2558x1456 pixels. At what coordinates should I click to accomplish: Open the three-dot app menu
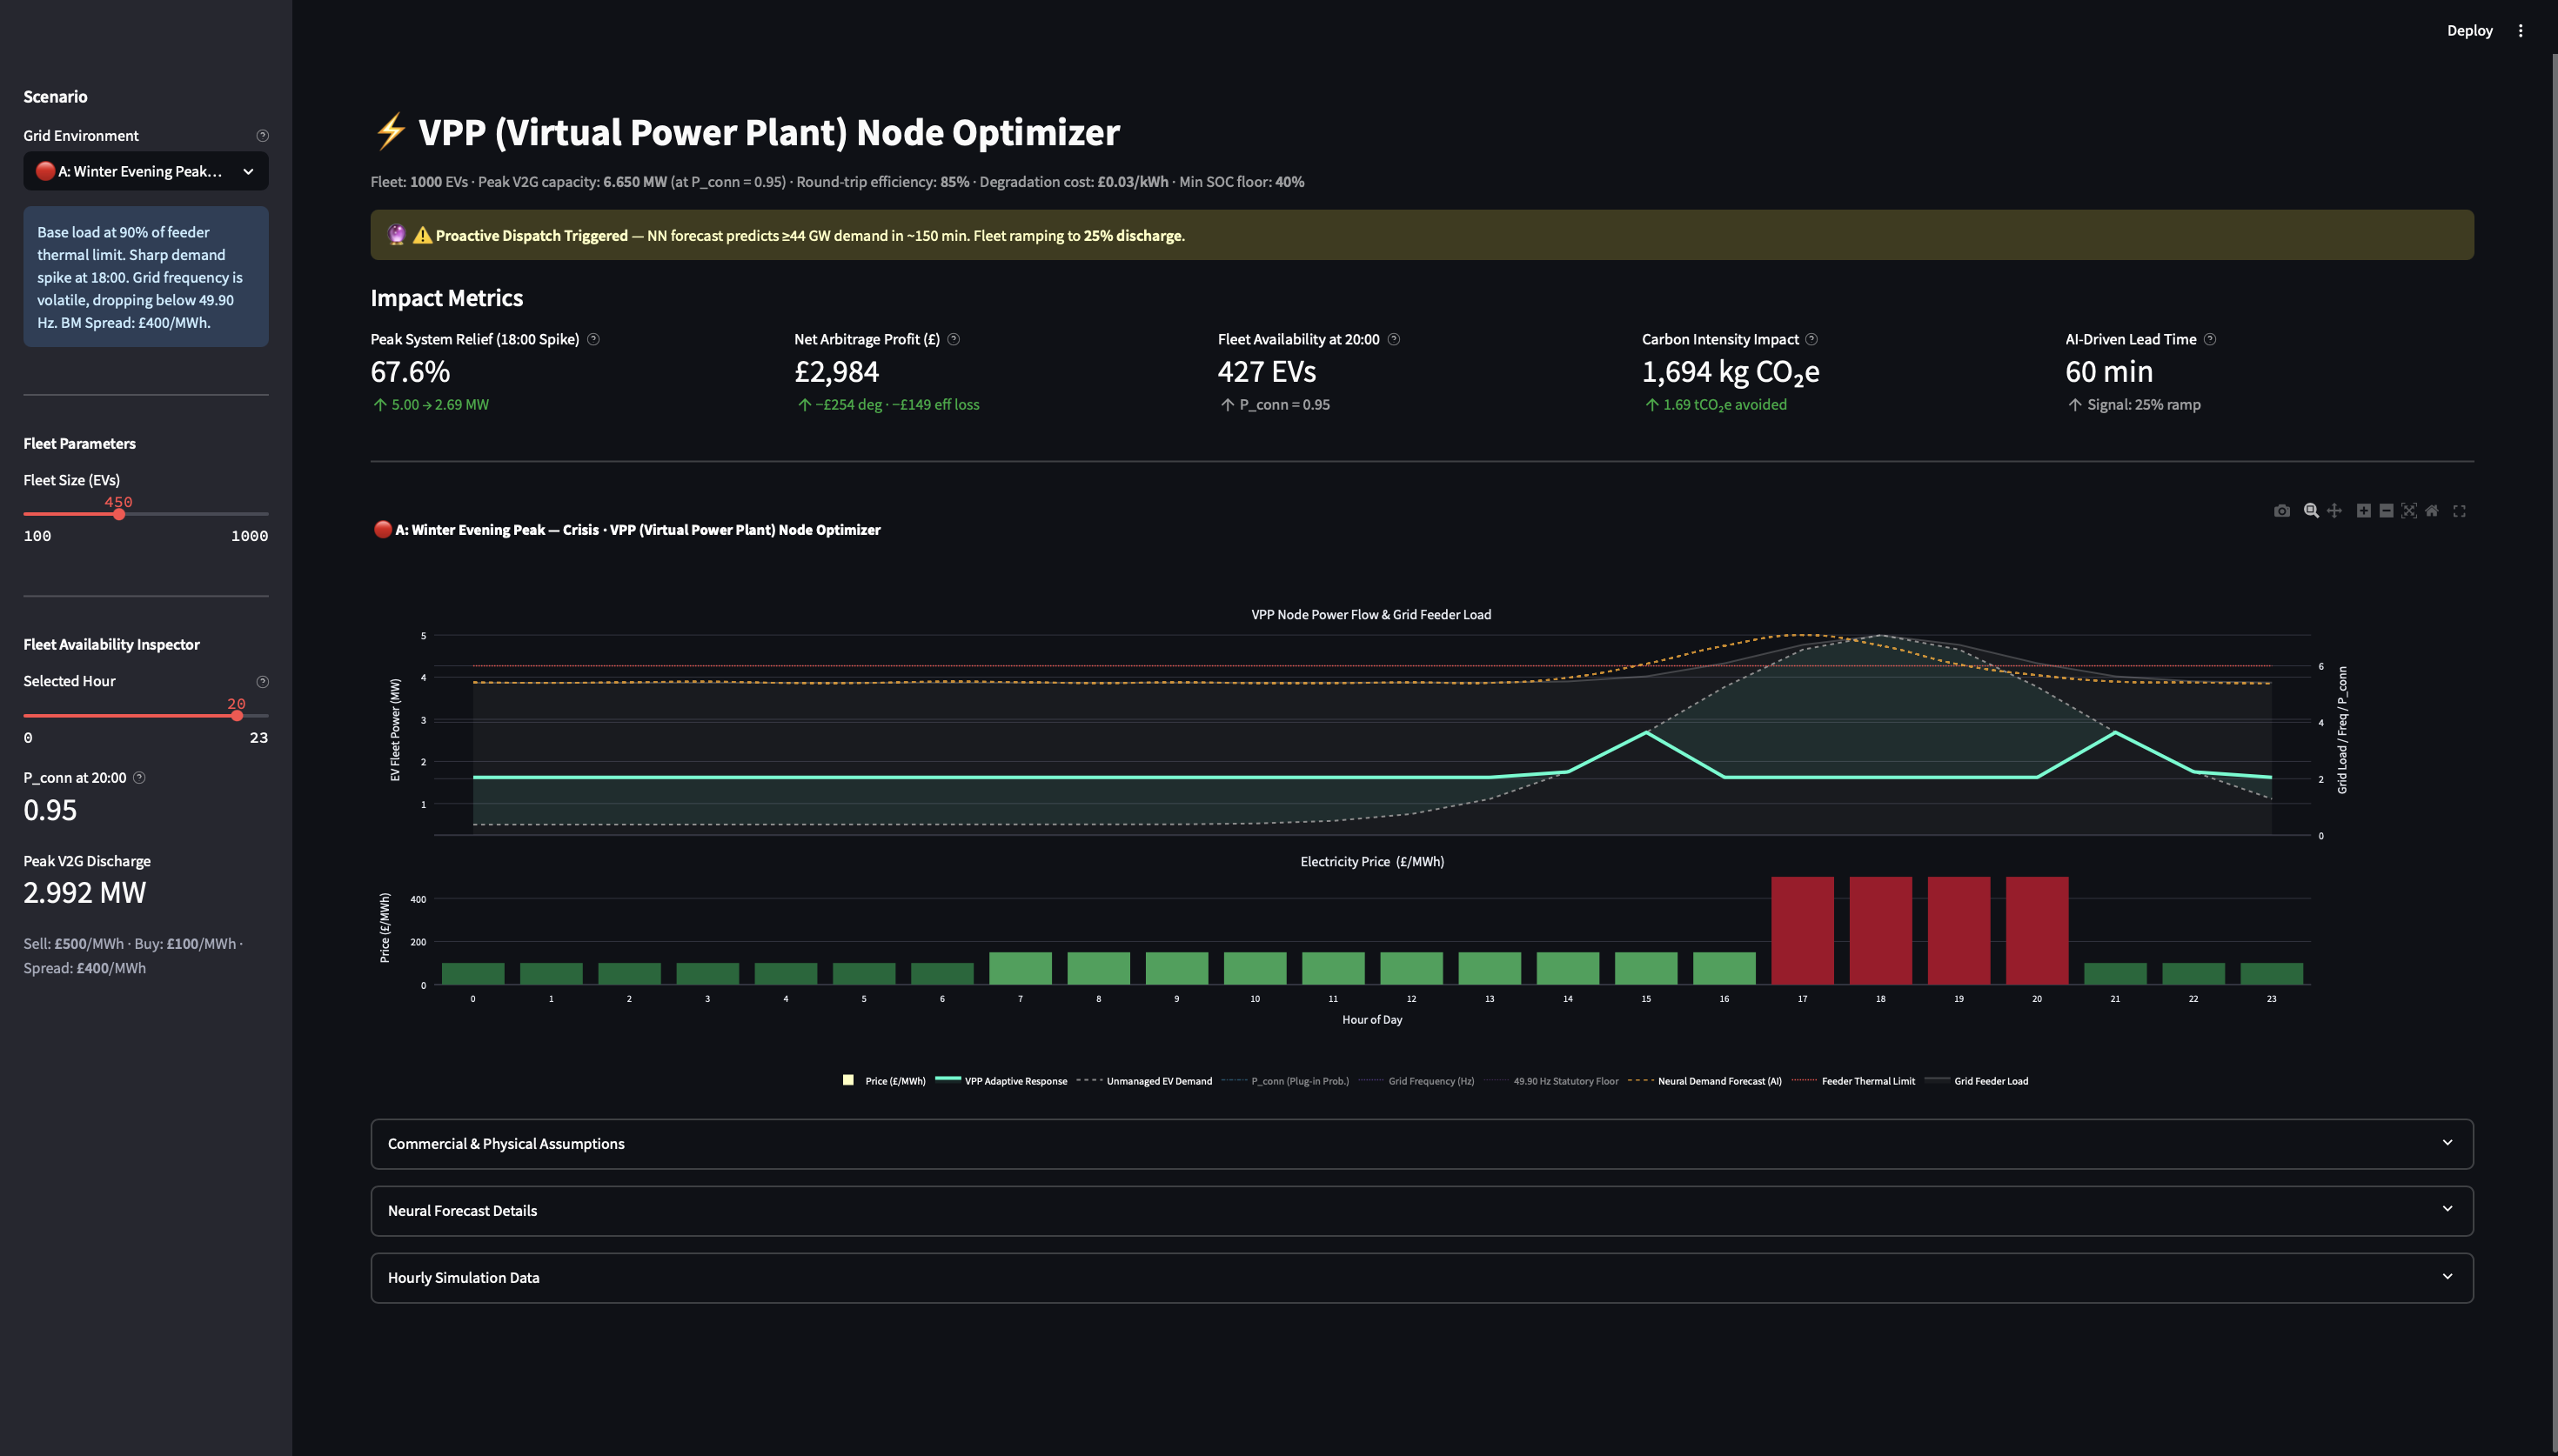point(2520,31)
